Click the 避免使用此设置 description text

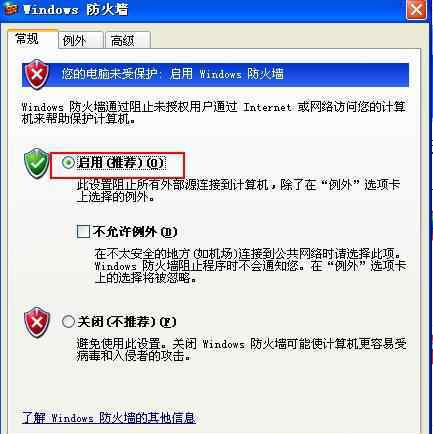point(241,350)
